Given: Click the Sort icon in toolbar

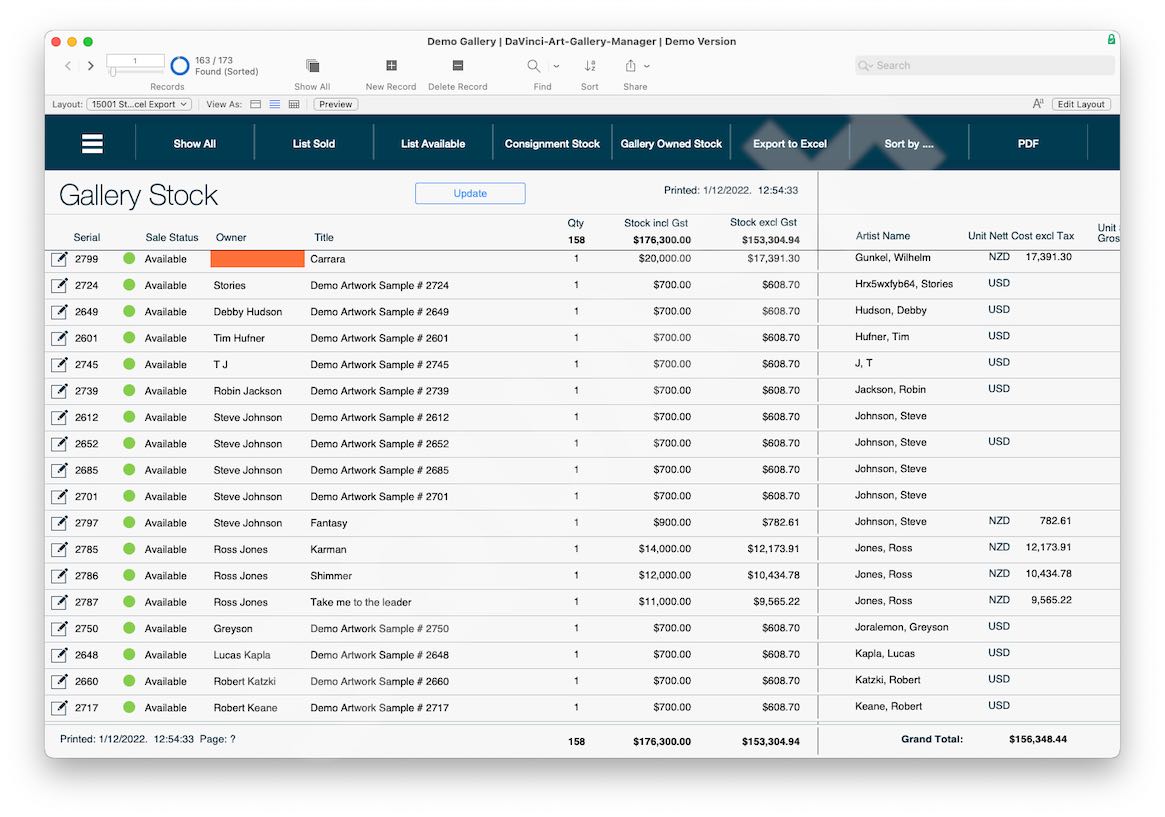Looking at the screenshot, I should click(590, 66).
